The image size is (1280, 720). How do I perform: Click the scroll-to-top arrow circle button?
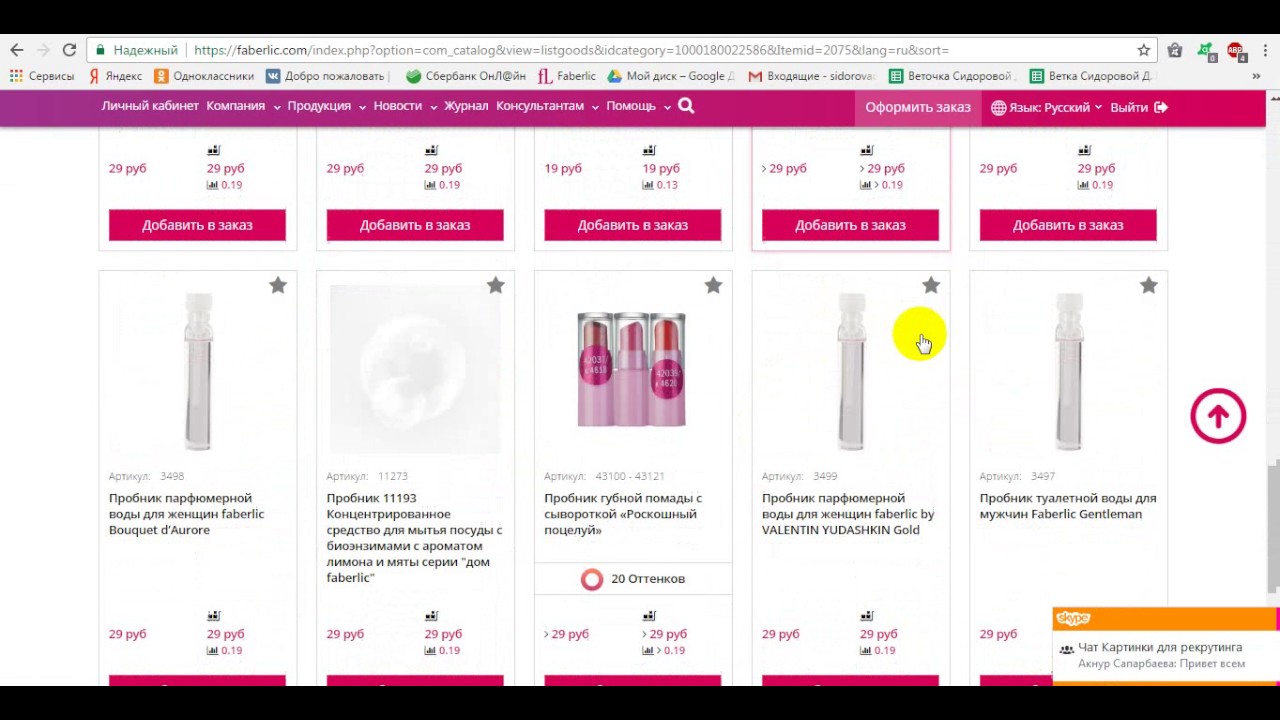1218,416
